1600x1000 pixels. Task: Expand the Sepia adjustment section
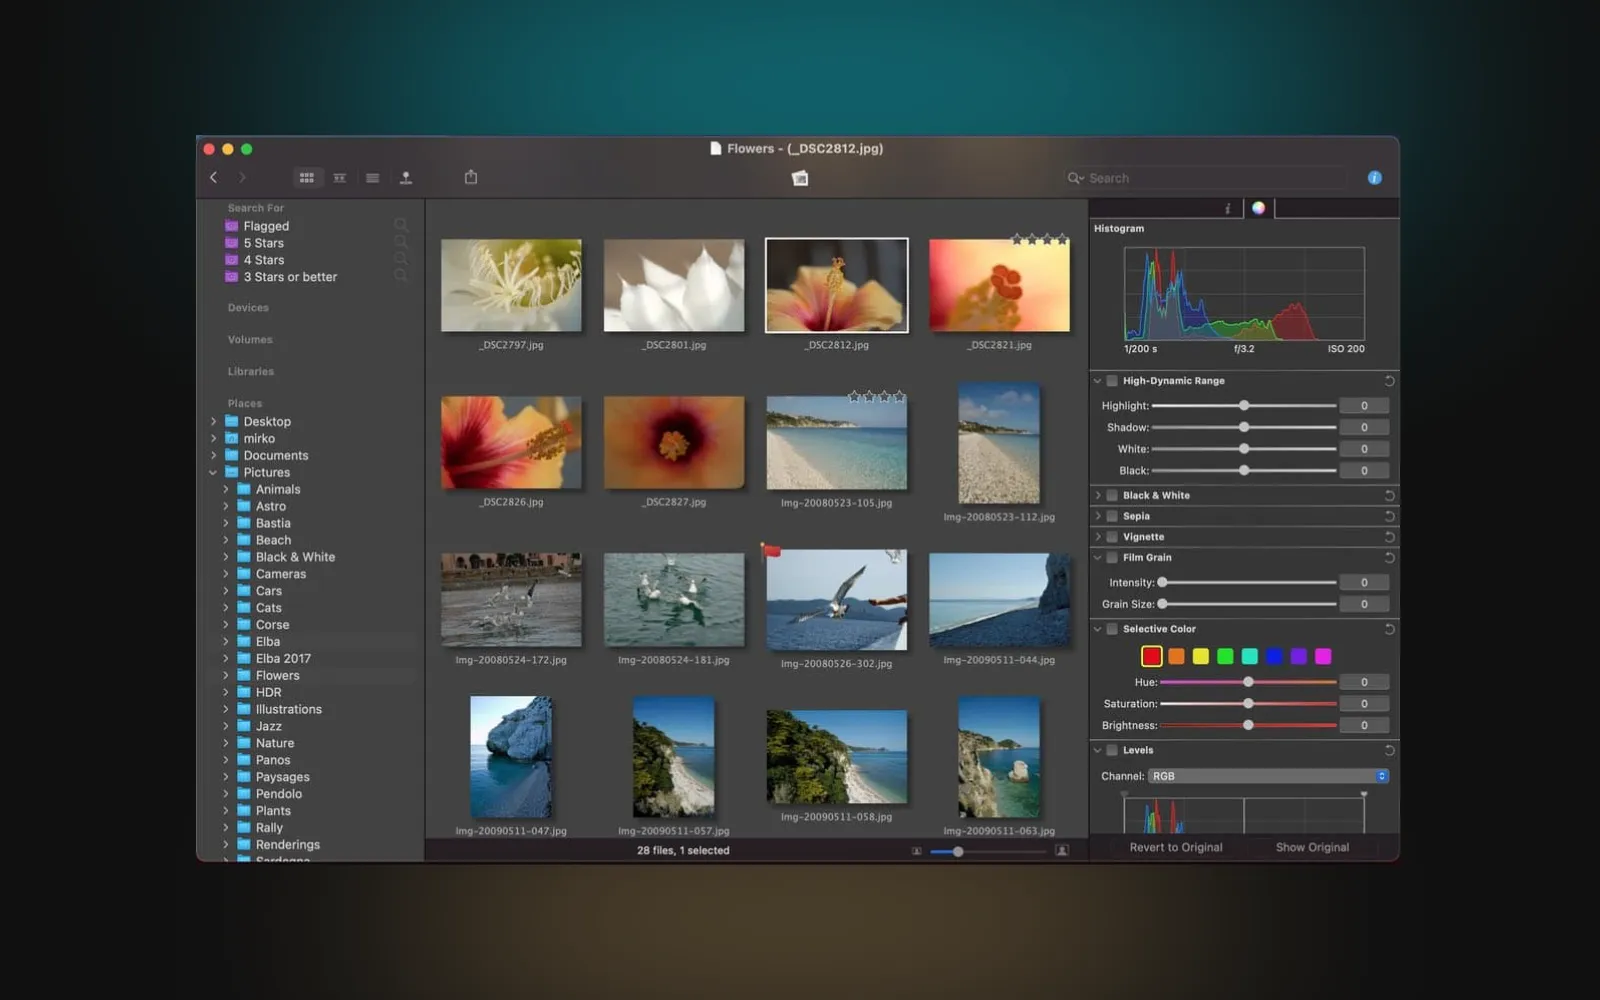point(1098,516)
